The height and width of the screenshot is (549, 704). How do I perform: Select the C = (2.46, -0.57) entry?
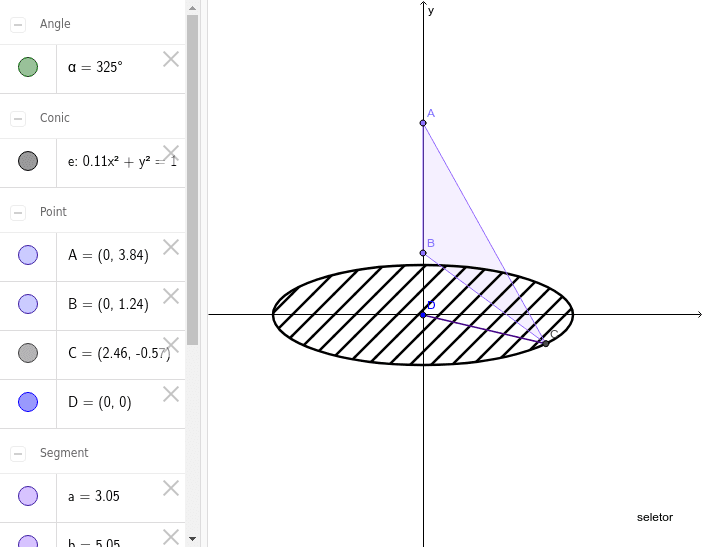click(119, 353)
